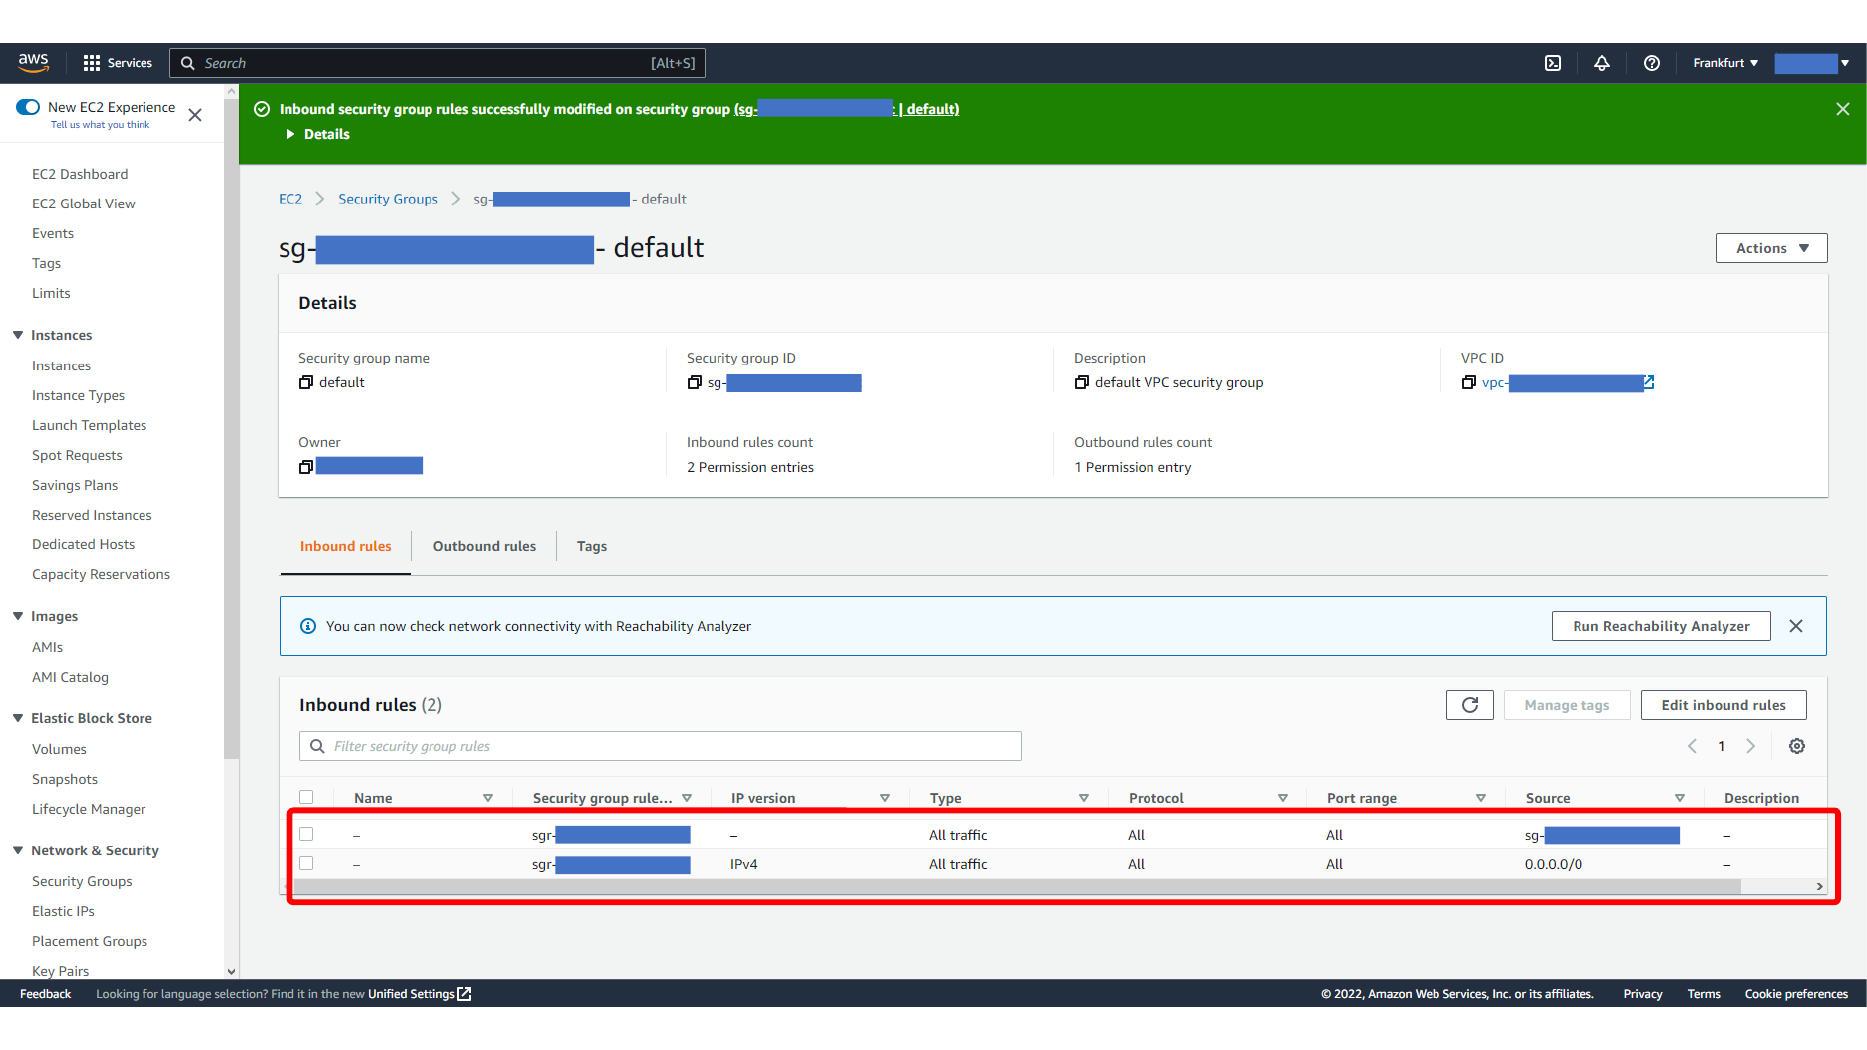Screen dimensions: 1867x1050
Task: Copy the description default VPC security group
Action: pos(1082,382)
